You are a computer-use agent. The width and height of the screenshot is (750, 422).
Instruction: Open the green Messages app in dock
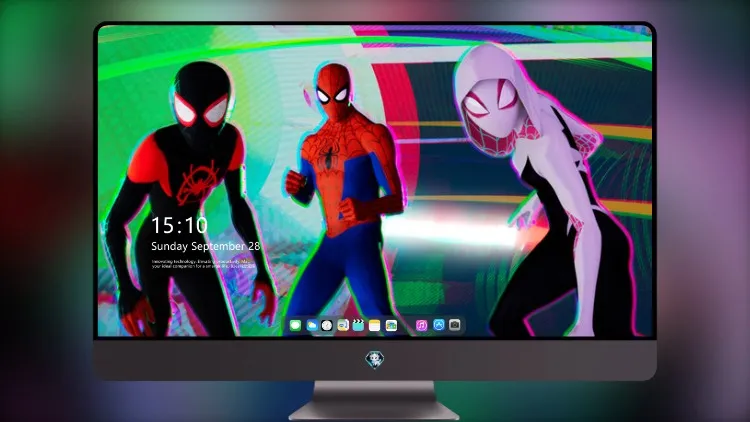coord(295,325)
